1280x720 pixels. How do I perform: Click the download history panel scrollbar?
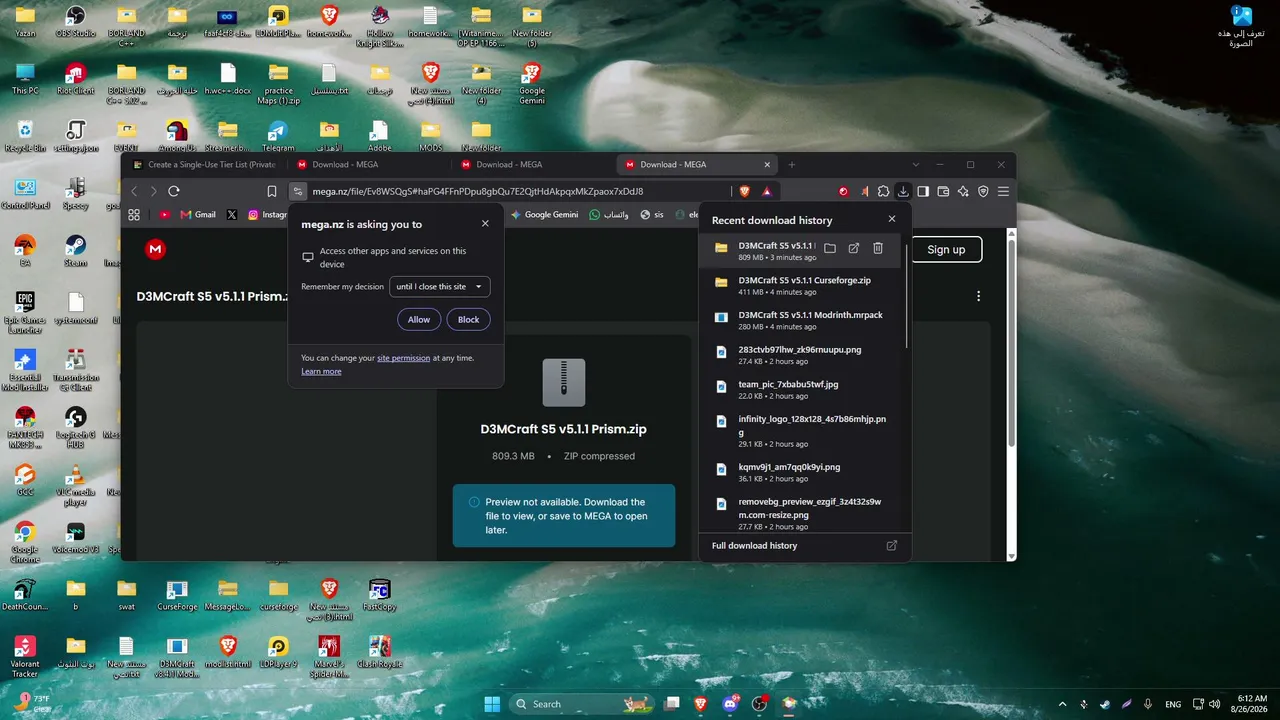click(907, 295)
